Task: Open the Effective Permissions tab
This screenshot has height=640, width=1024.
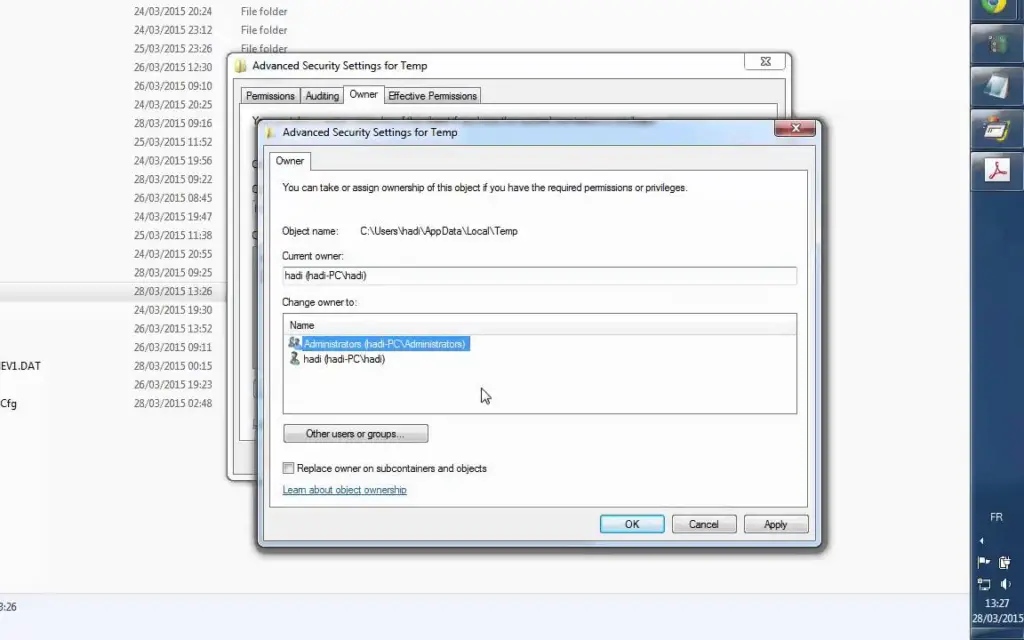Action: point(433,96)
